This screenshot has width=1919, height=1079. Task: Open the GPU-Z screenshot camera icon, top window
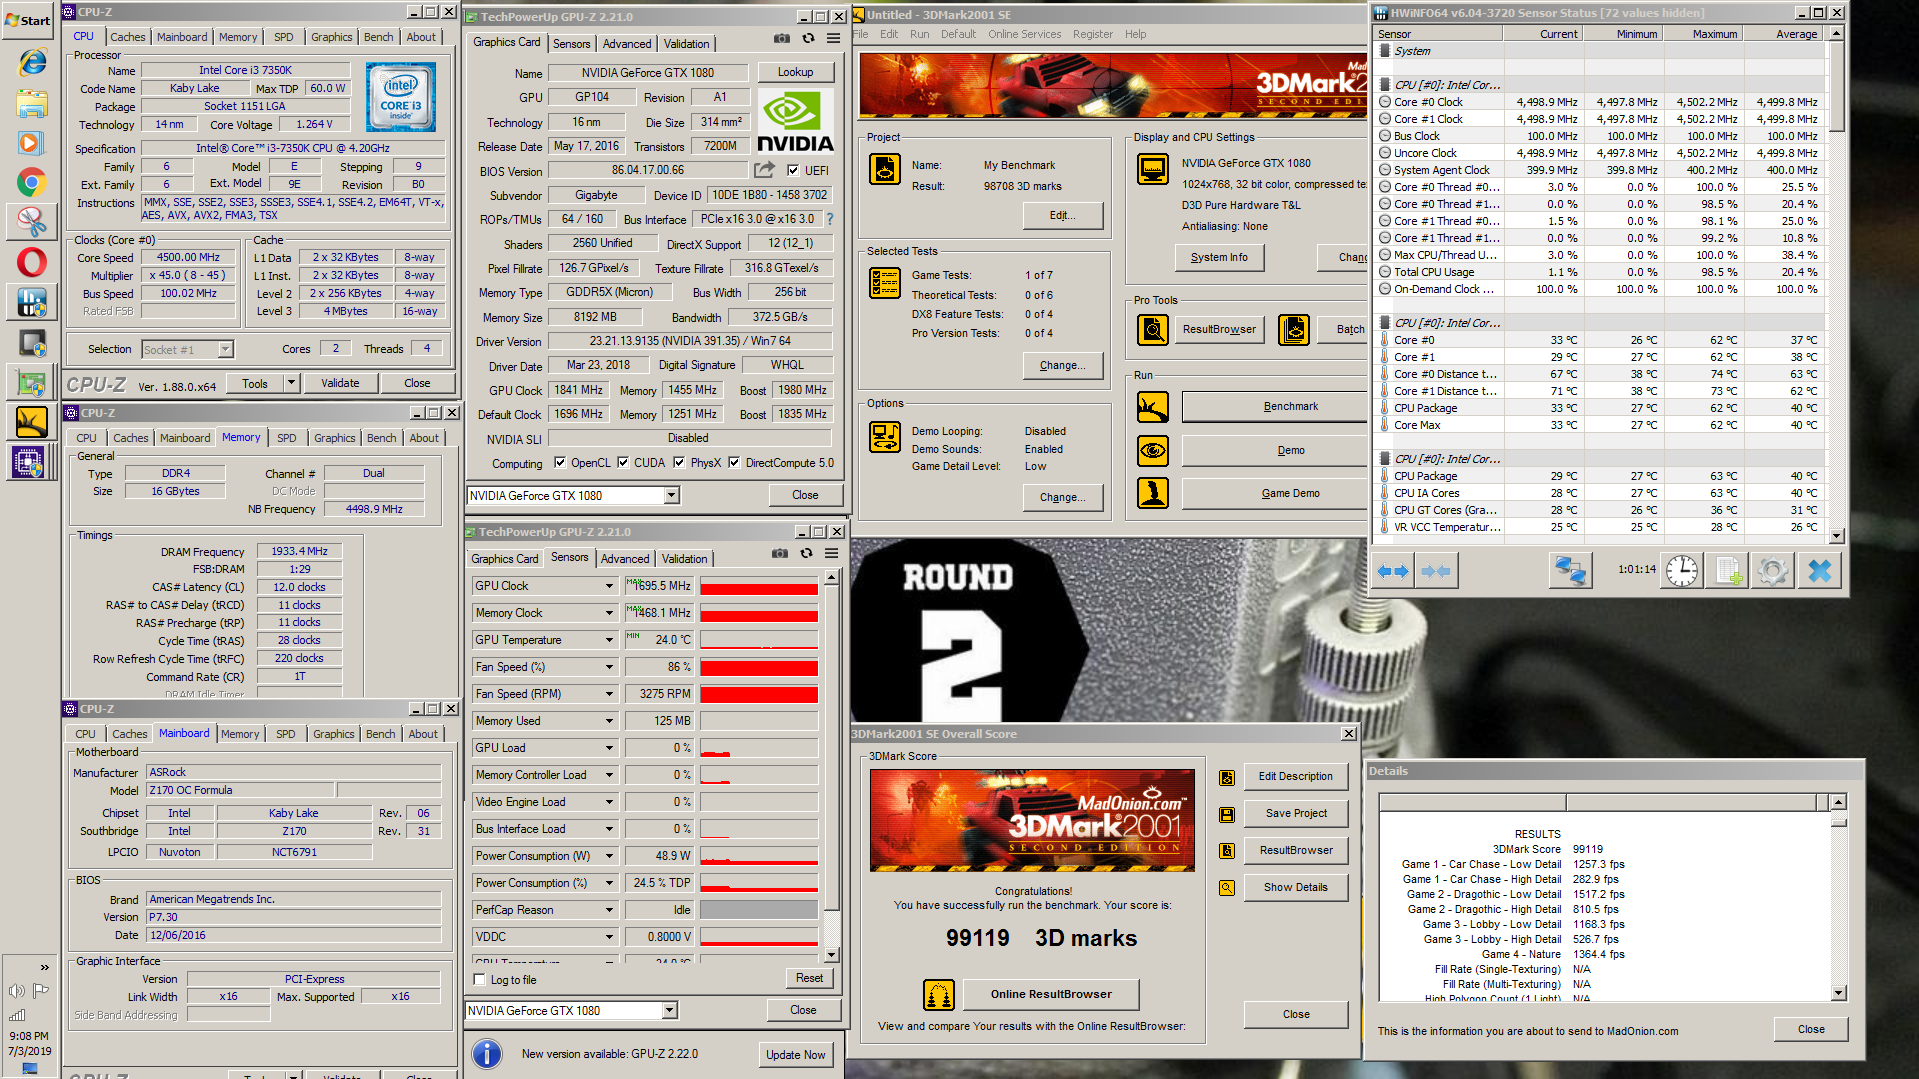(x=781, y=38)
